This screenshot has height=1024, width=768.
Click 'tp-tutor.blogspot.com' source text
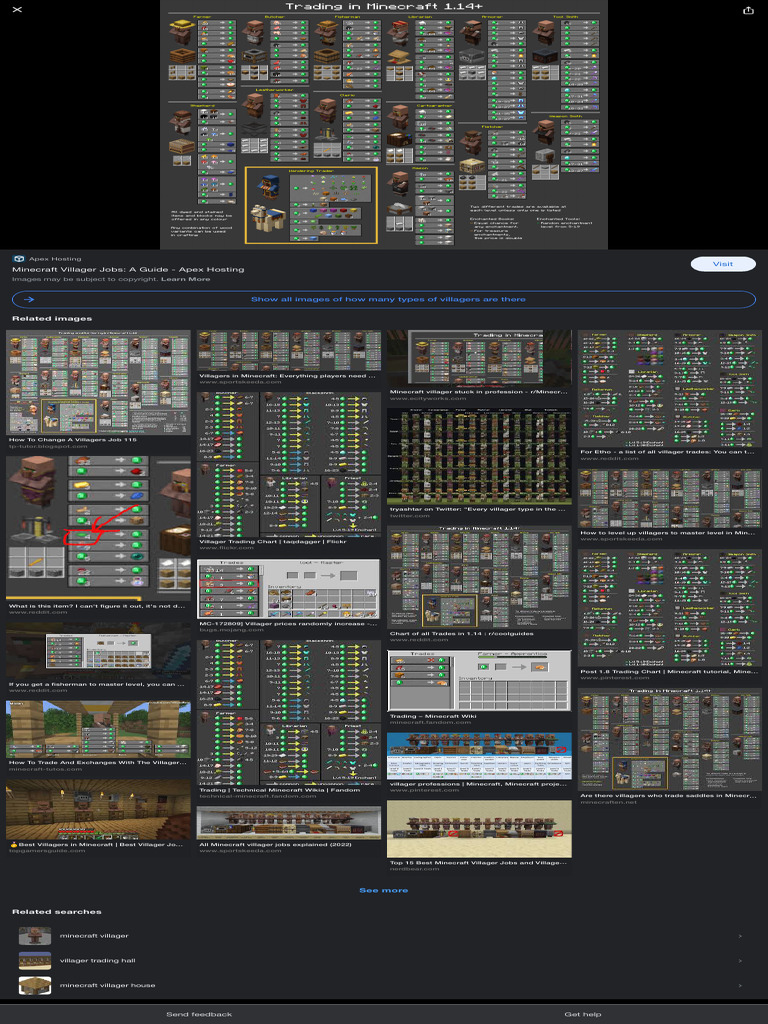click(x=48, y=446)
